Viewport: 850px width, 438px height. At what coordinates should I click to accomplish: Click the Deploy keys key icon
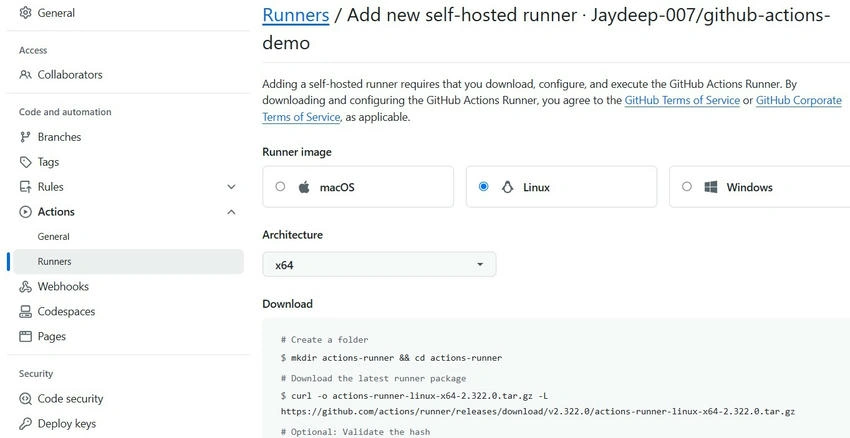(25, 424)
